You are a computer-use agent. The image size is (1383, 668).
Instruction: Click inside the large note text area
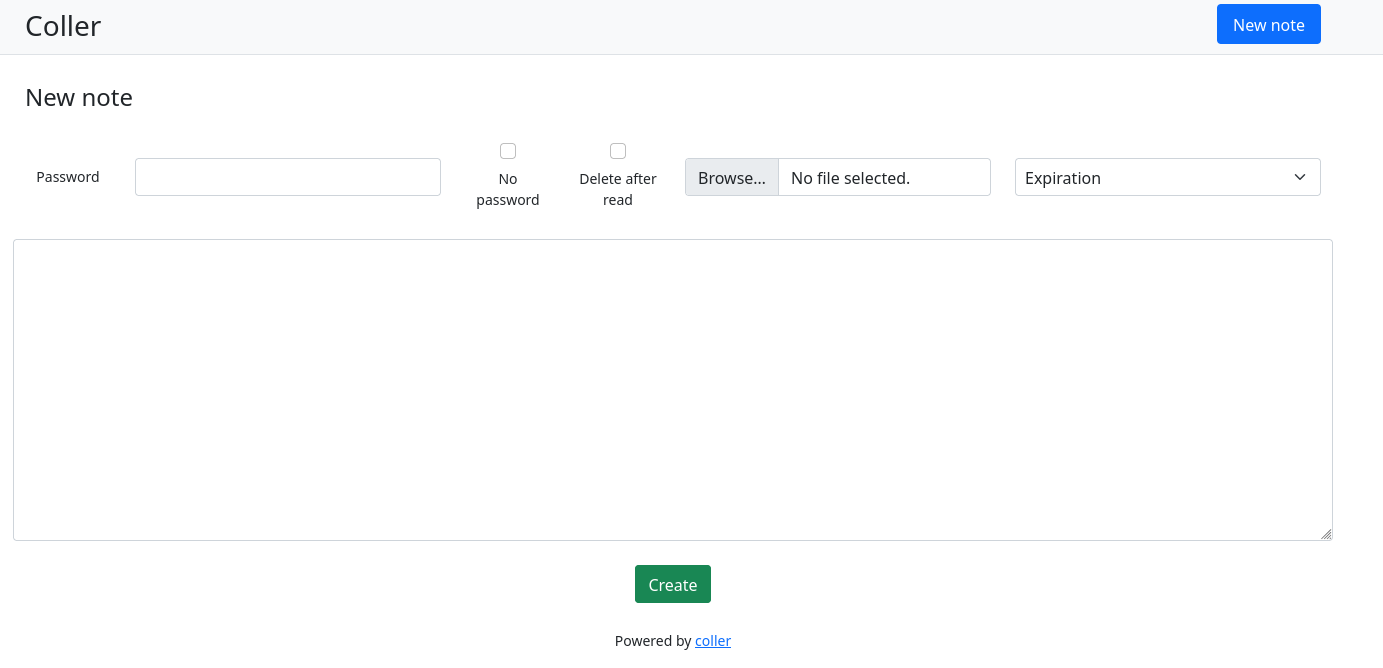tap(672, 390)
